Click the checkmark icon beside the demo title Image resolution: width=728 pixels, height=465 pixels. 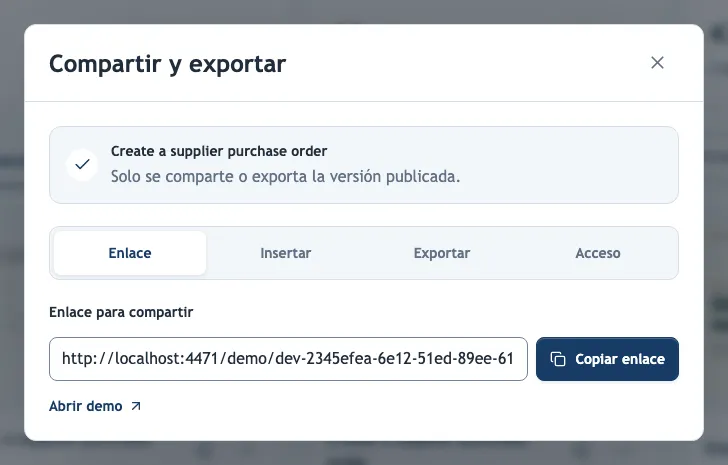click(x=82, y=164)
